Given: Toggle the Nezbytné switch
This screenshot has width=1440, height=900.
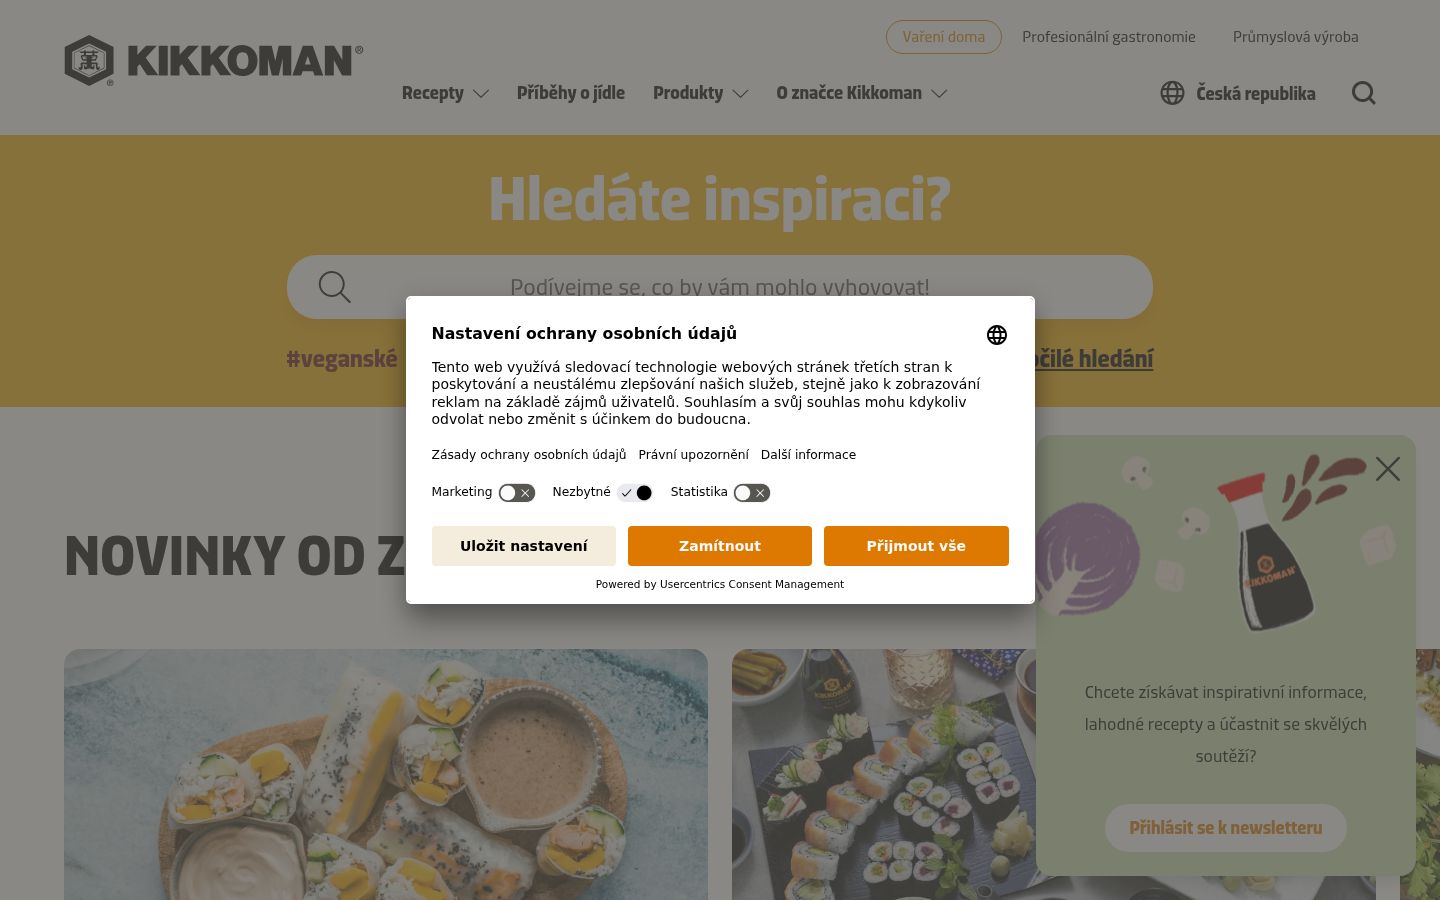Looking at the screenshot, I should 635,493.
